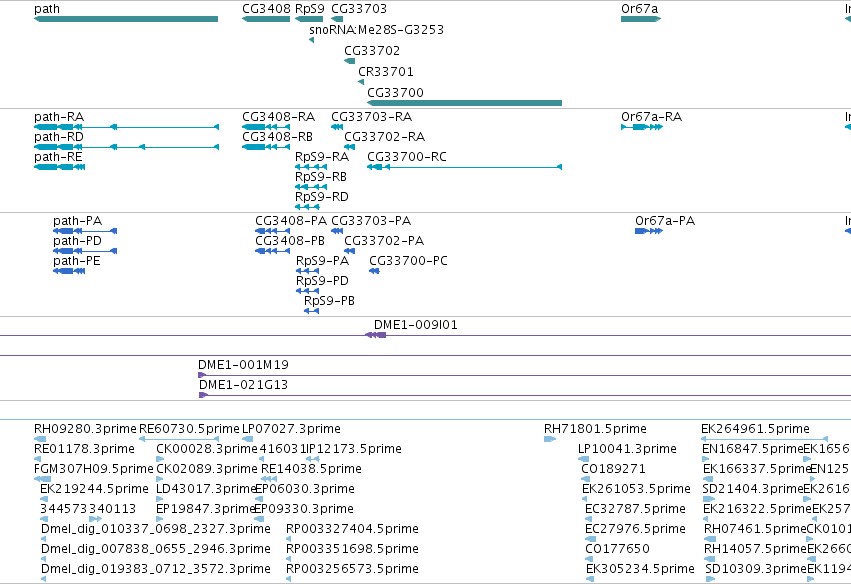Image resolution: width=851 pixels, height=584 pixels.
Task: Click the CG3408-RB transcript label
Action: [x=277, y=137]
